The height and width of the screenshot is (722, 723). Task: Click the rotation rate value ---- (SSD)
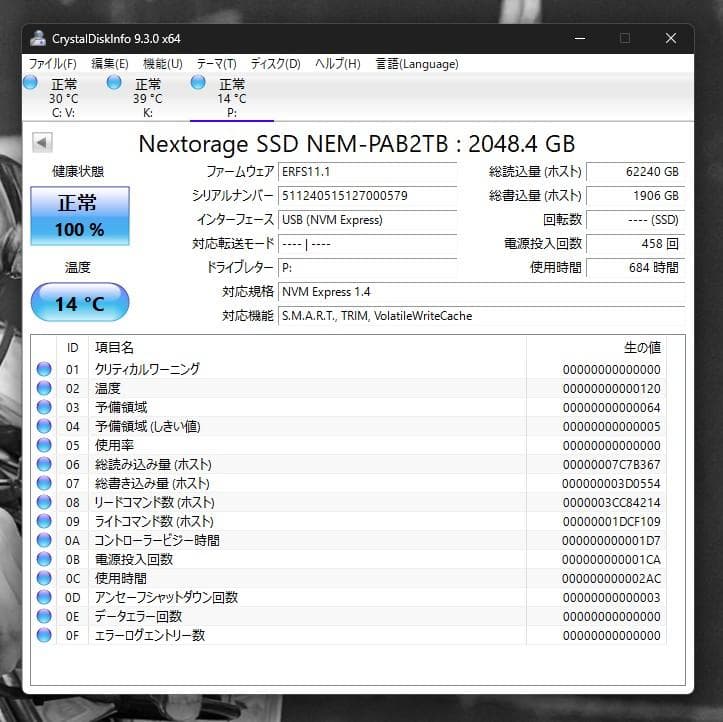(635, 220)
